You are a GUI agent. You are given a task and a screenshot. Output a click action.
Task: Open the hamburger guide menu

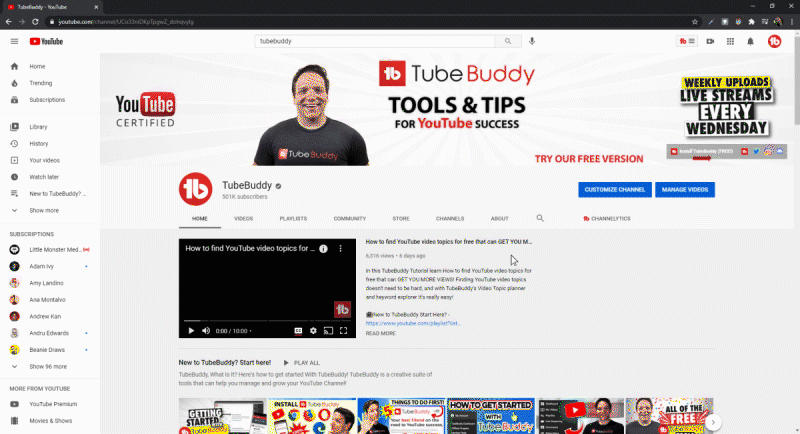pos(14,41)
